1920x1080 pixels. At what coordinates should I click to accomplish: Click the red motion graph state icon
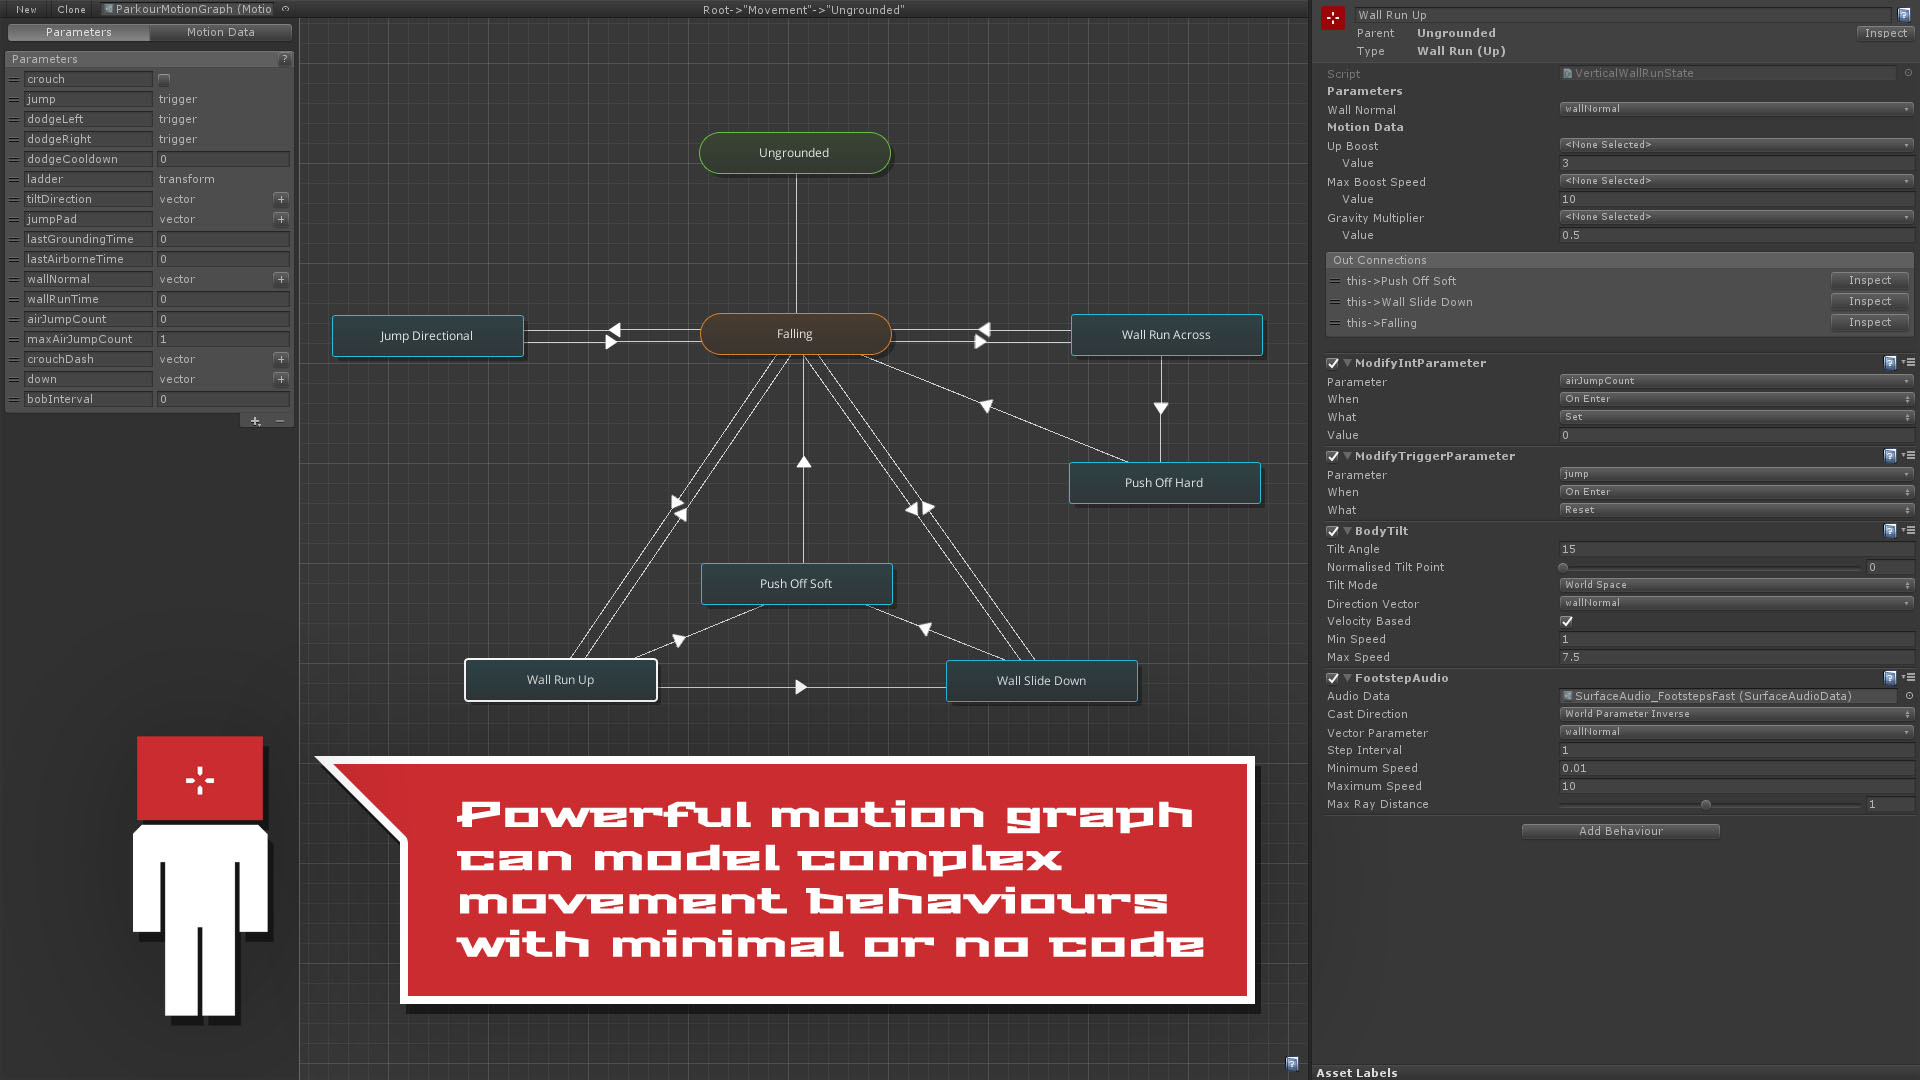[x=1333, y=18]
